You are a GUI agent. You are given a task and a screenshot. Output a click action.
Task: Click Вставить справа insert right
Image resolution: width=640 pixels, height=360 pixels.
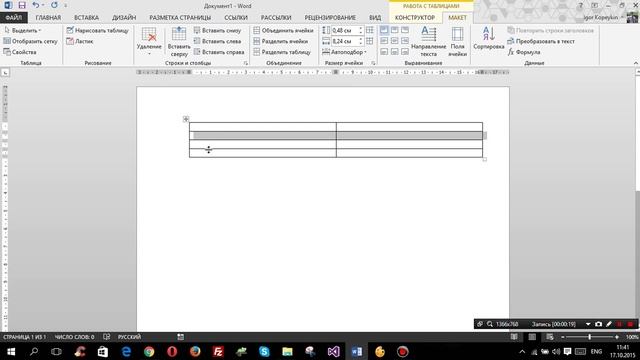[x=219, y=52]
